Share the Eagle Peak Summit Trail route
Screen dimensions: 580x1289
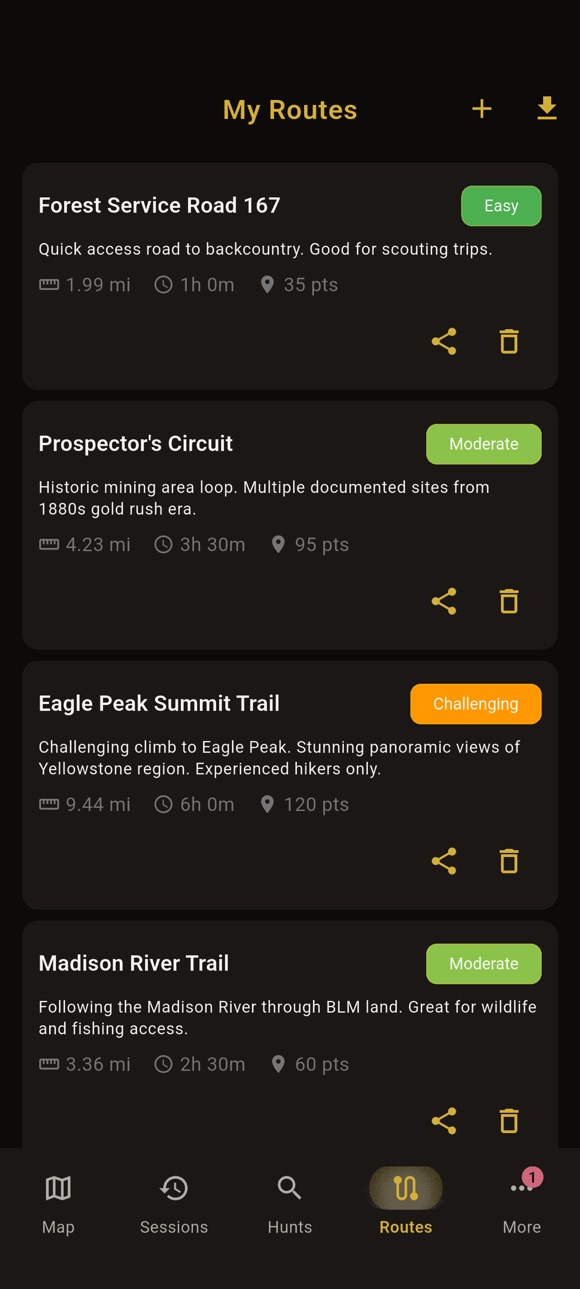point(444,861)
